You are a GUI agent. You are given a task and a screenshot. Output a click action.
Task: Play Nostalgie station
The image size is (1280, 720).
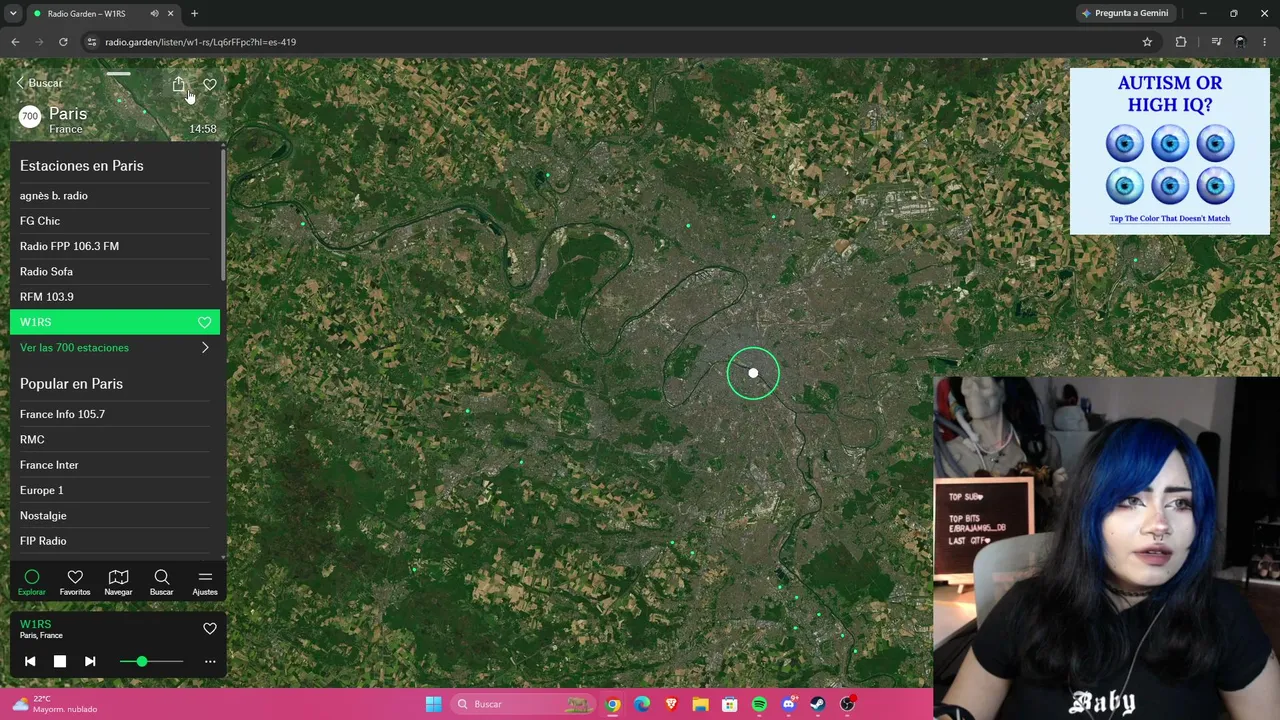point(115,516)
